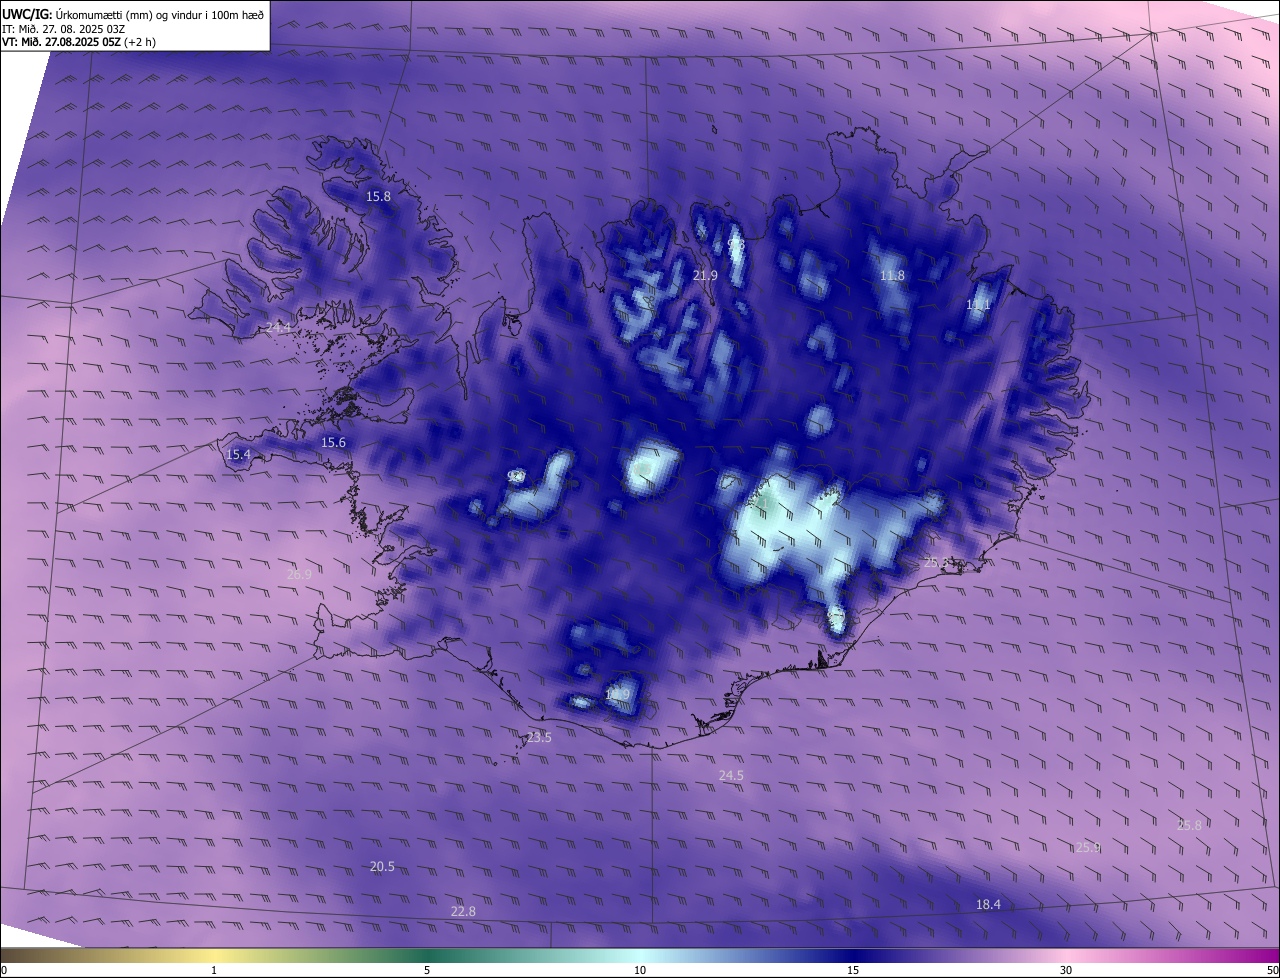Screen dimensions: 1280x978
Task: Click the 15.8 value label
Action: pyautogui.click(x=378, y=197)
